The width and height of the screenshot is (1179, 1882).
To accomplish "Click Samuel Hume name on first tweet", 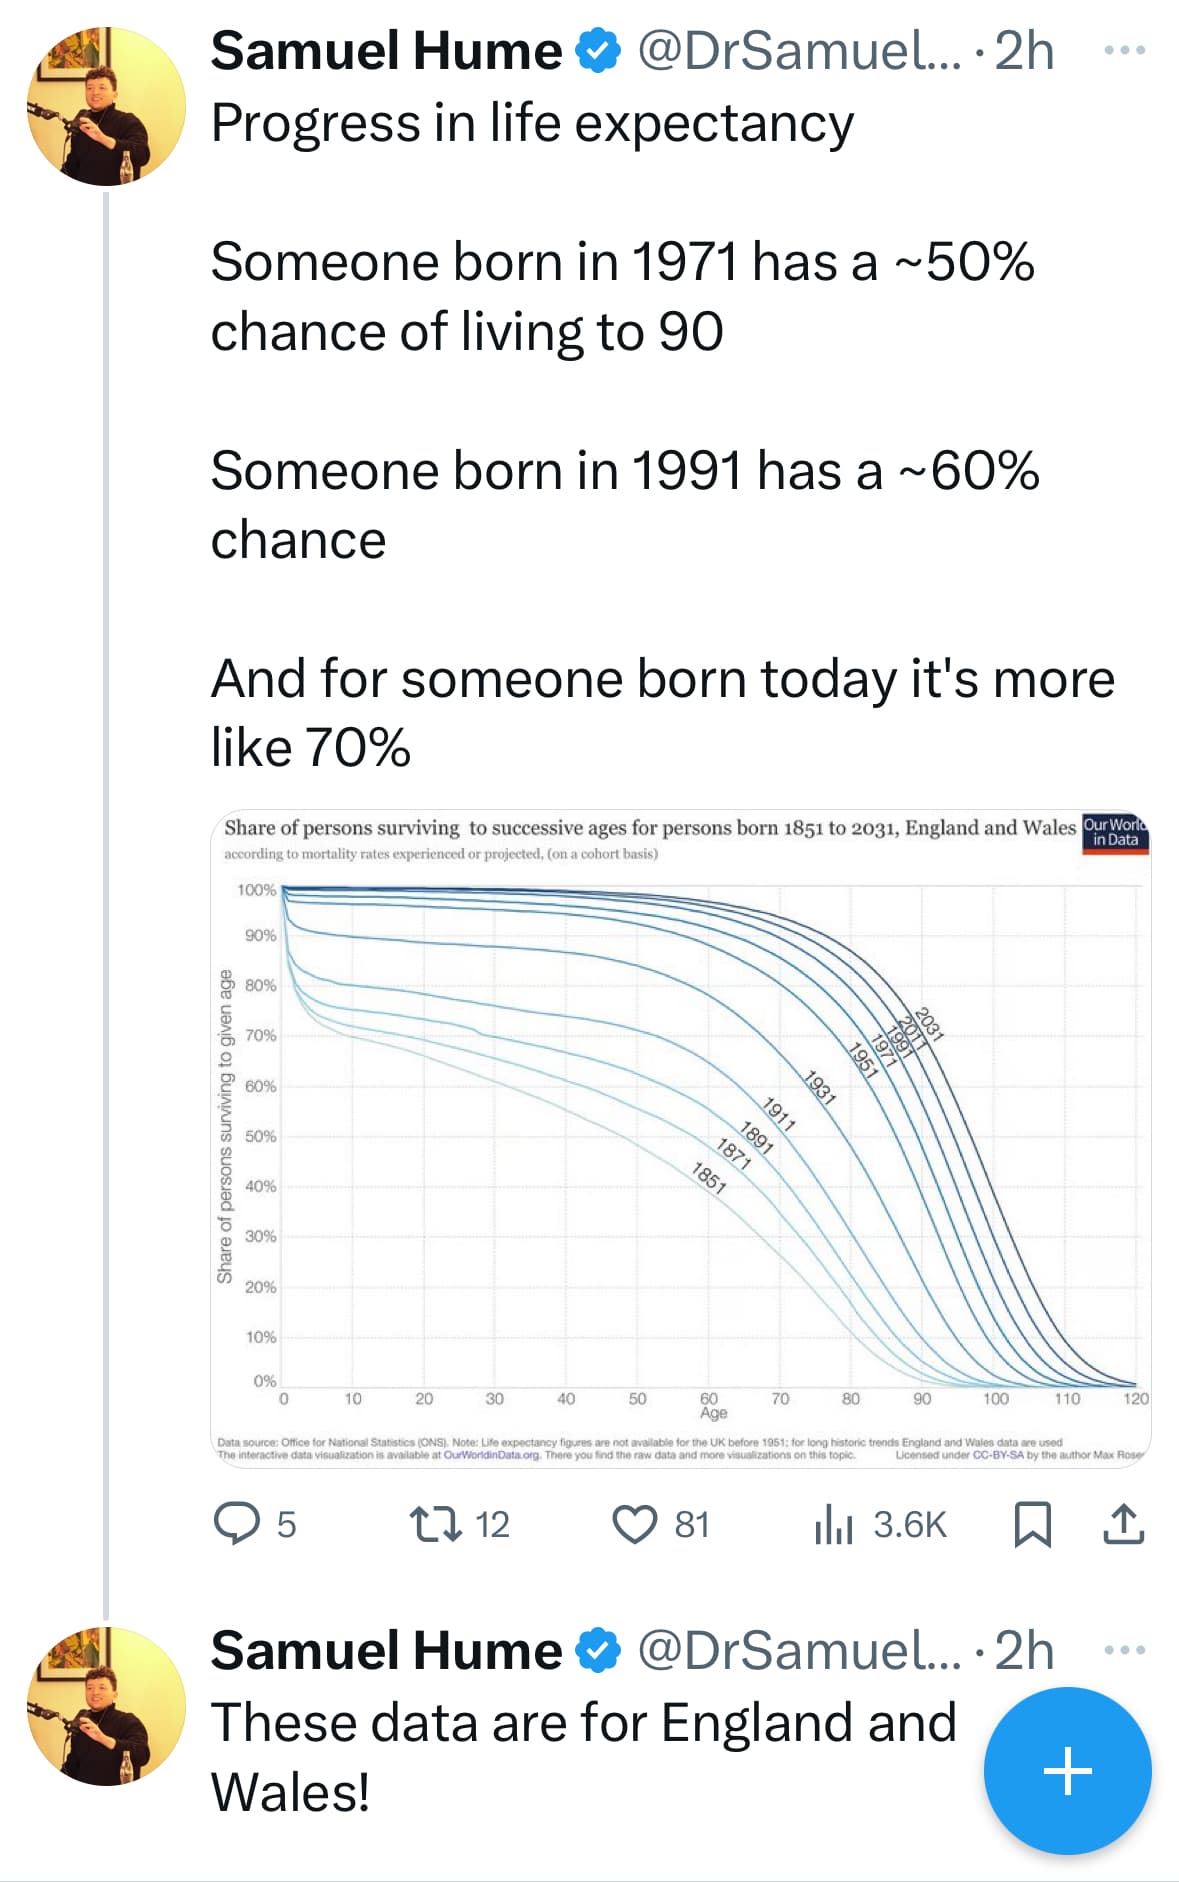I will pyautogui.click(x=386, y=51).
